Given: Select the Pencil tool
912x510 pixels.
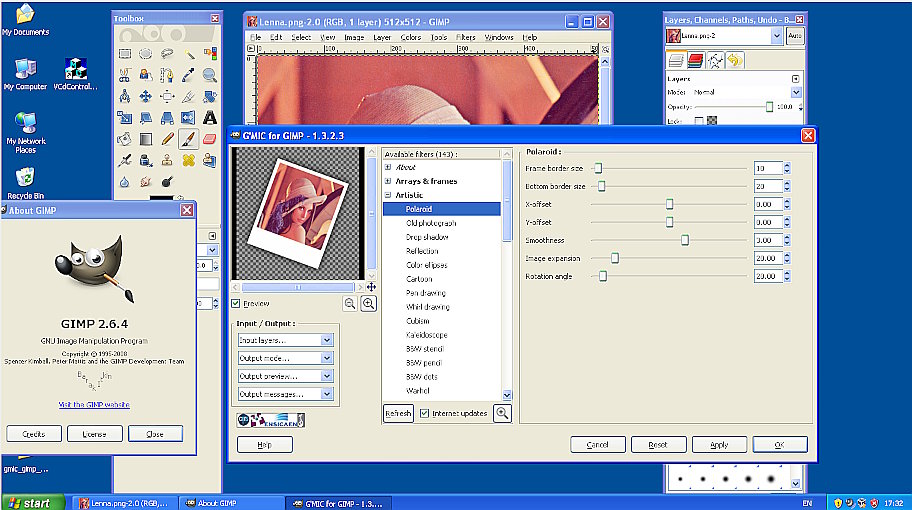Looking at the screenshot, I should (167, 139).
